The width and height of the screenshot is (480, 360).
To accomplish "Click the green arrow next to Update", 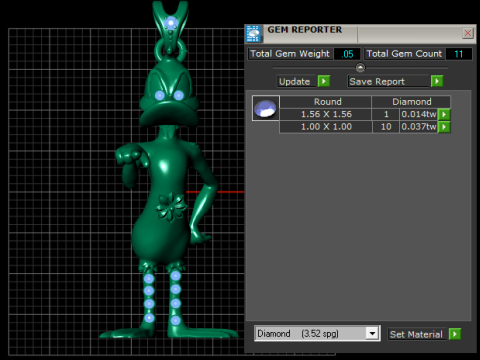I will point(324,81).
